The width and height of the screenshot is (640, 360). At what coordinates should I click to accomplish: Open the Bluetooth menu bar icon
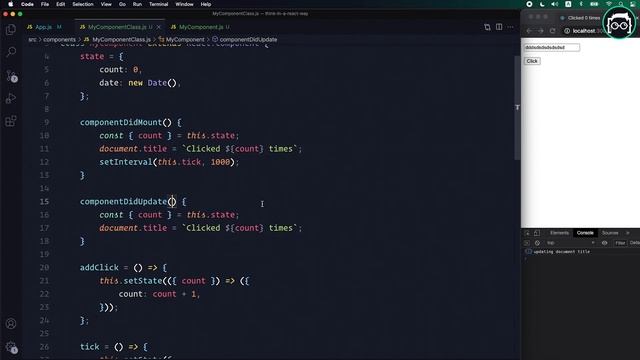(x=581, y=4)
